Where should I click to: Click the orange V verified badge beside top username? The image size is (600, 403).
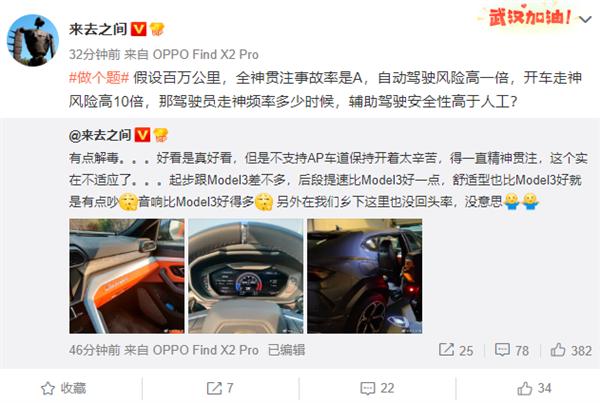point(139,29)
